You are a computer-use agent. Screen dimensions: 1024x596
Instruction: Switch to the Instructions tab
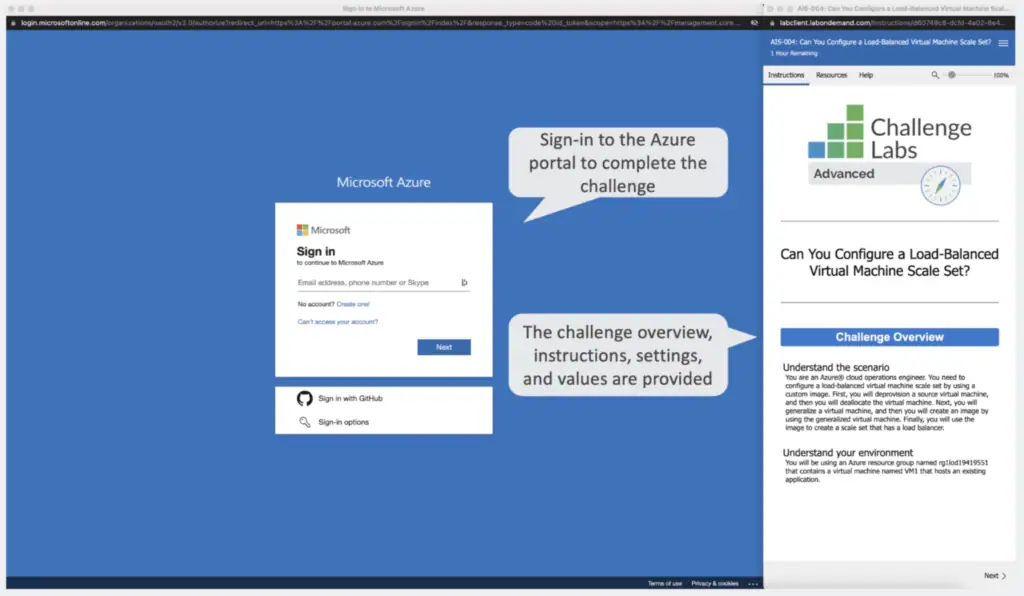click(786, 75)
